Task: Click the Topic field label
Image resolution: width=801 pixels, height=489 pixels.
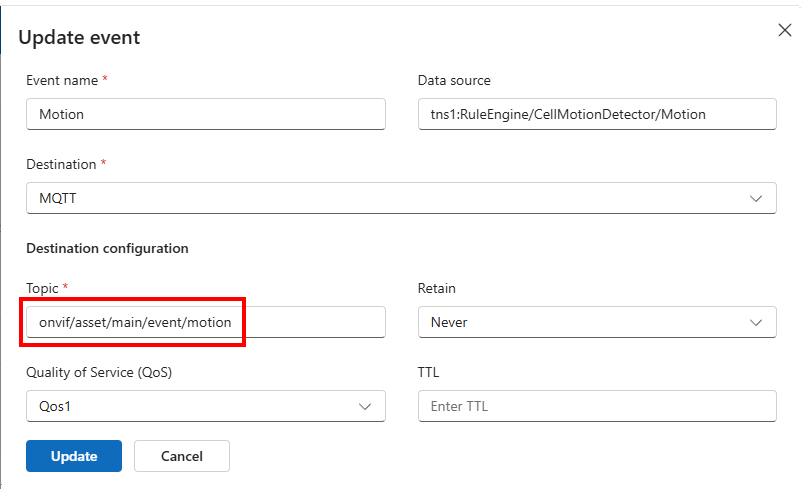Action: tap(43, 288)
